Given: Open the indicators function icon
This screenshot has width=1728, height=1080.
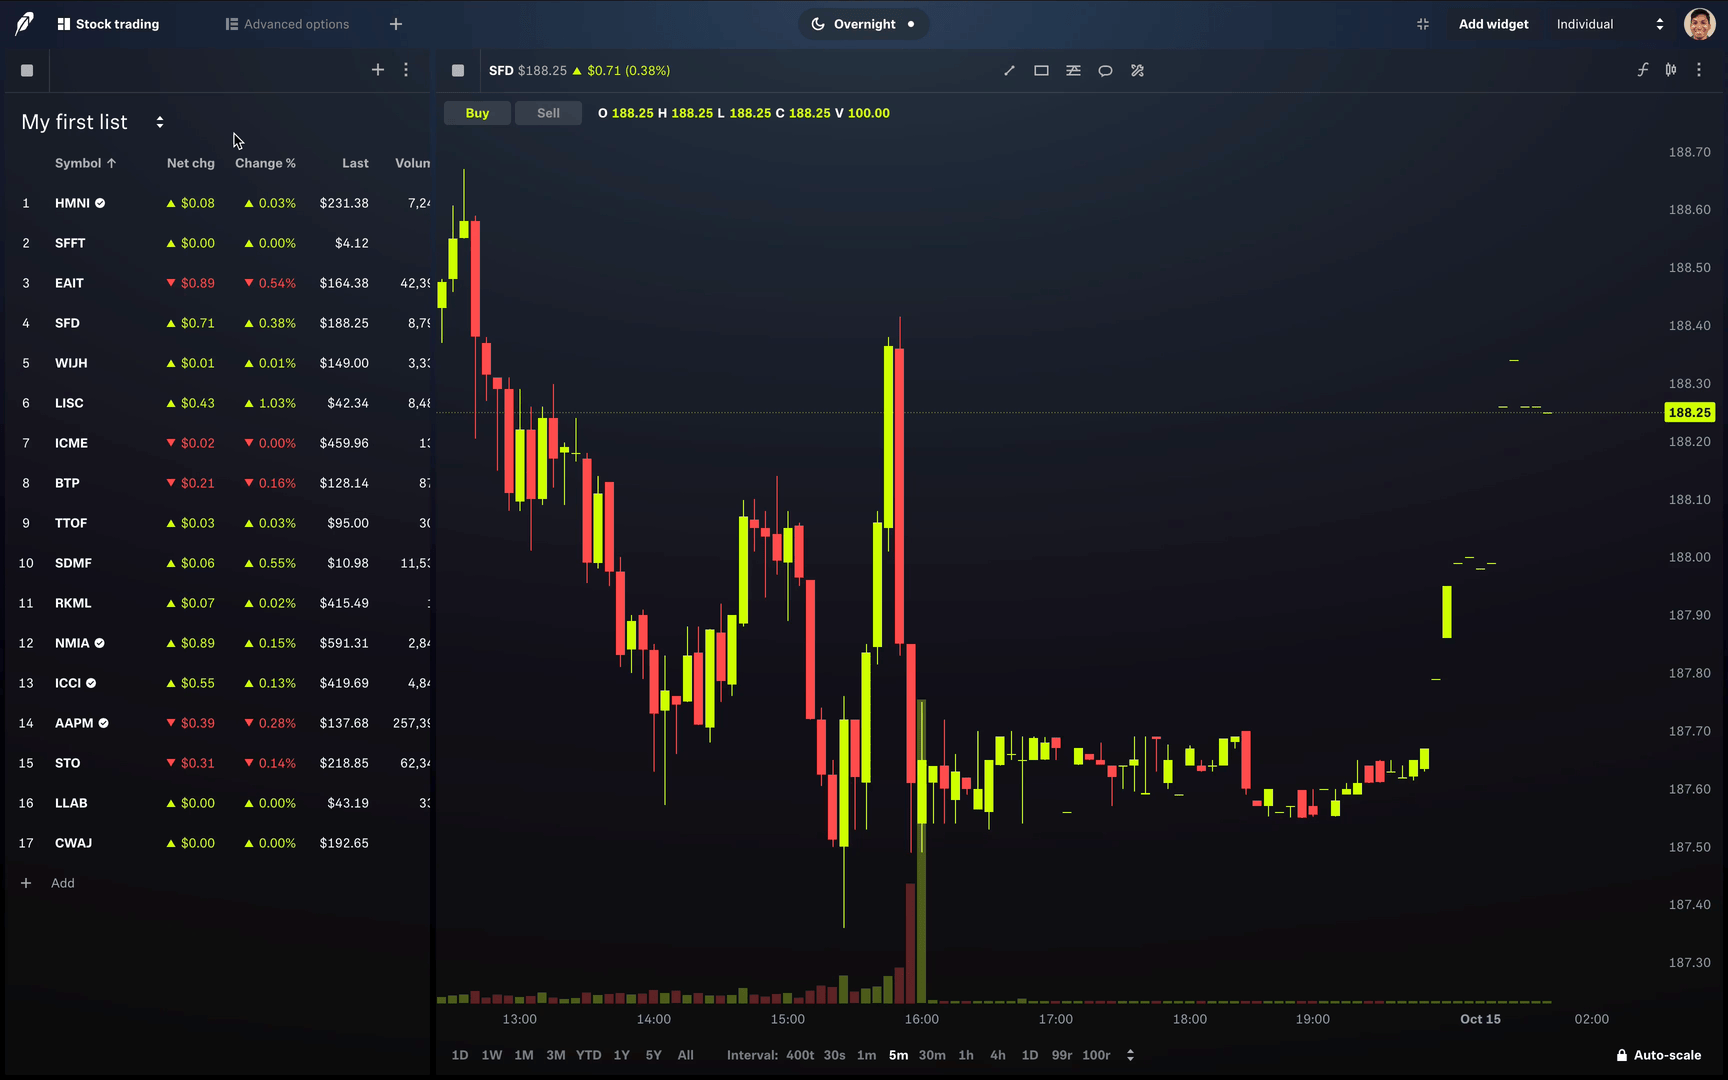Looking at the screenshot, I should click(x=1642, y=70).
